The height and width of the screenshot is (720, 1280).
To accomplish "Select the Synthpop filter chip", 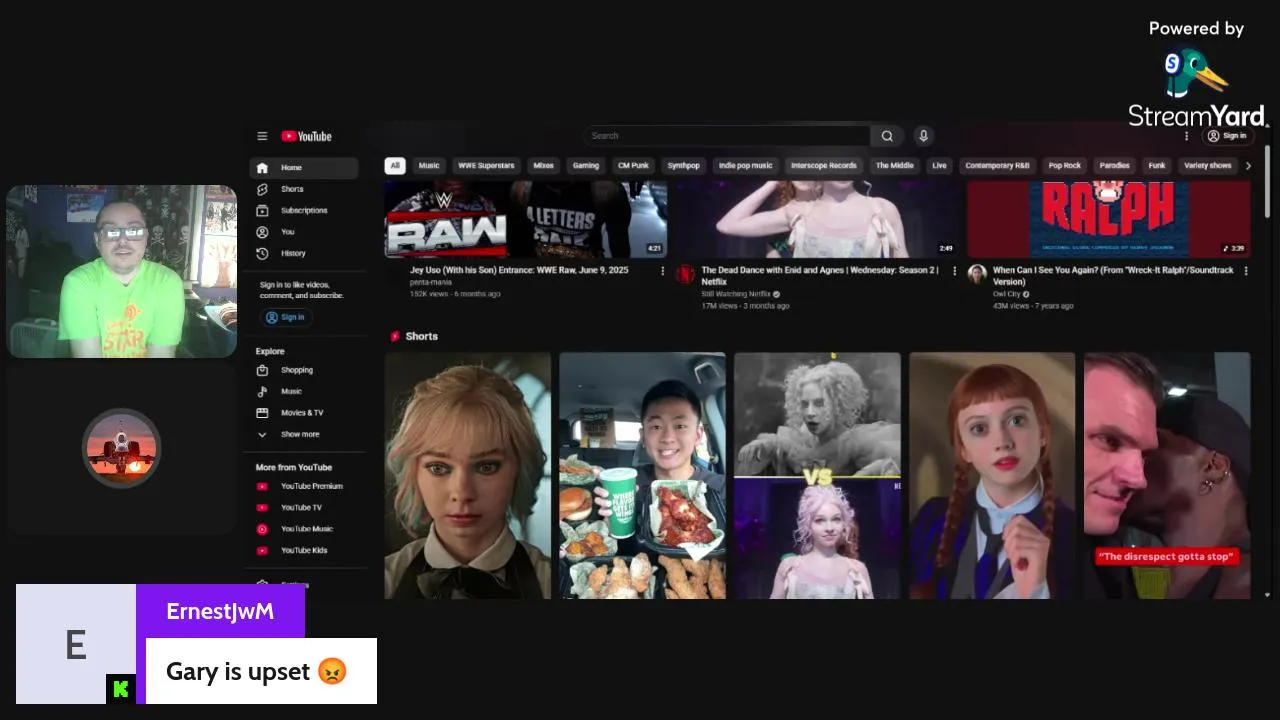I will tap(684, 165).
